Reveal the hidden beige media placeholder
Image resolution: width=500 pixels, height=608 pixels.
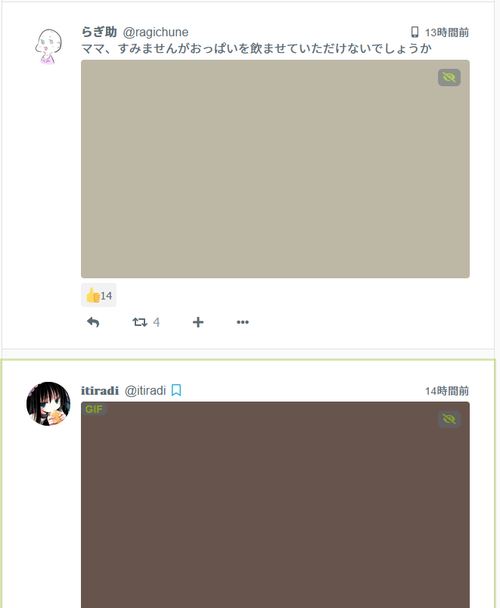tap(275, 169)
